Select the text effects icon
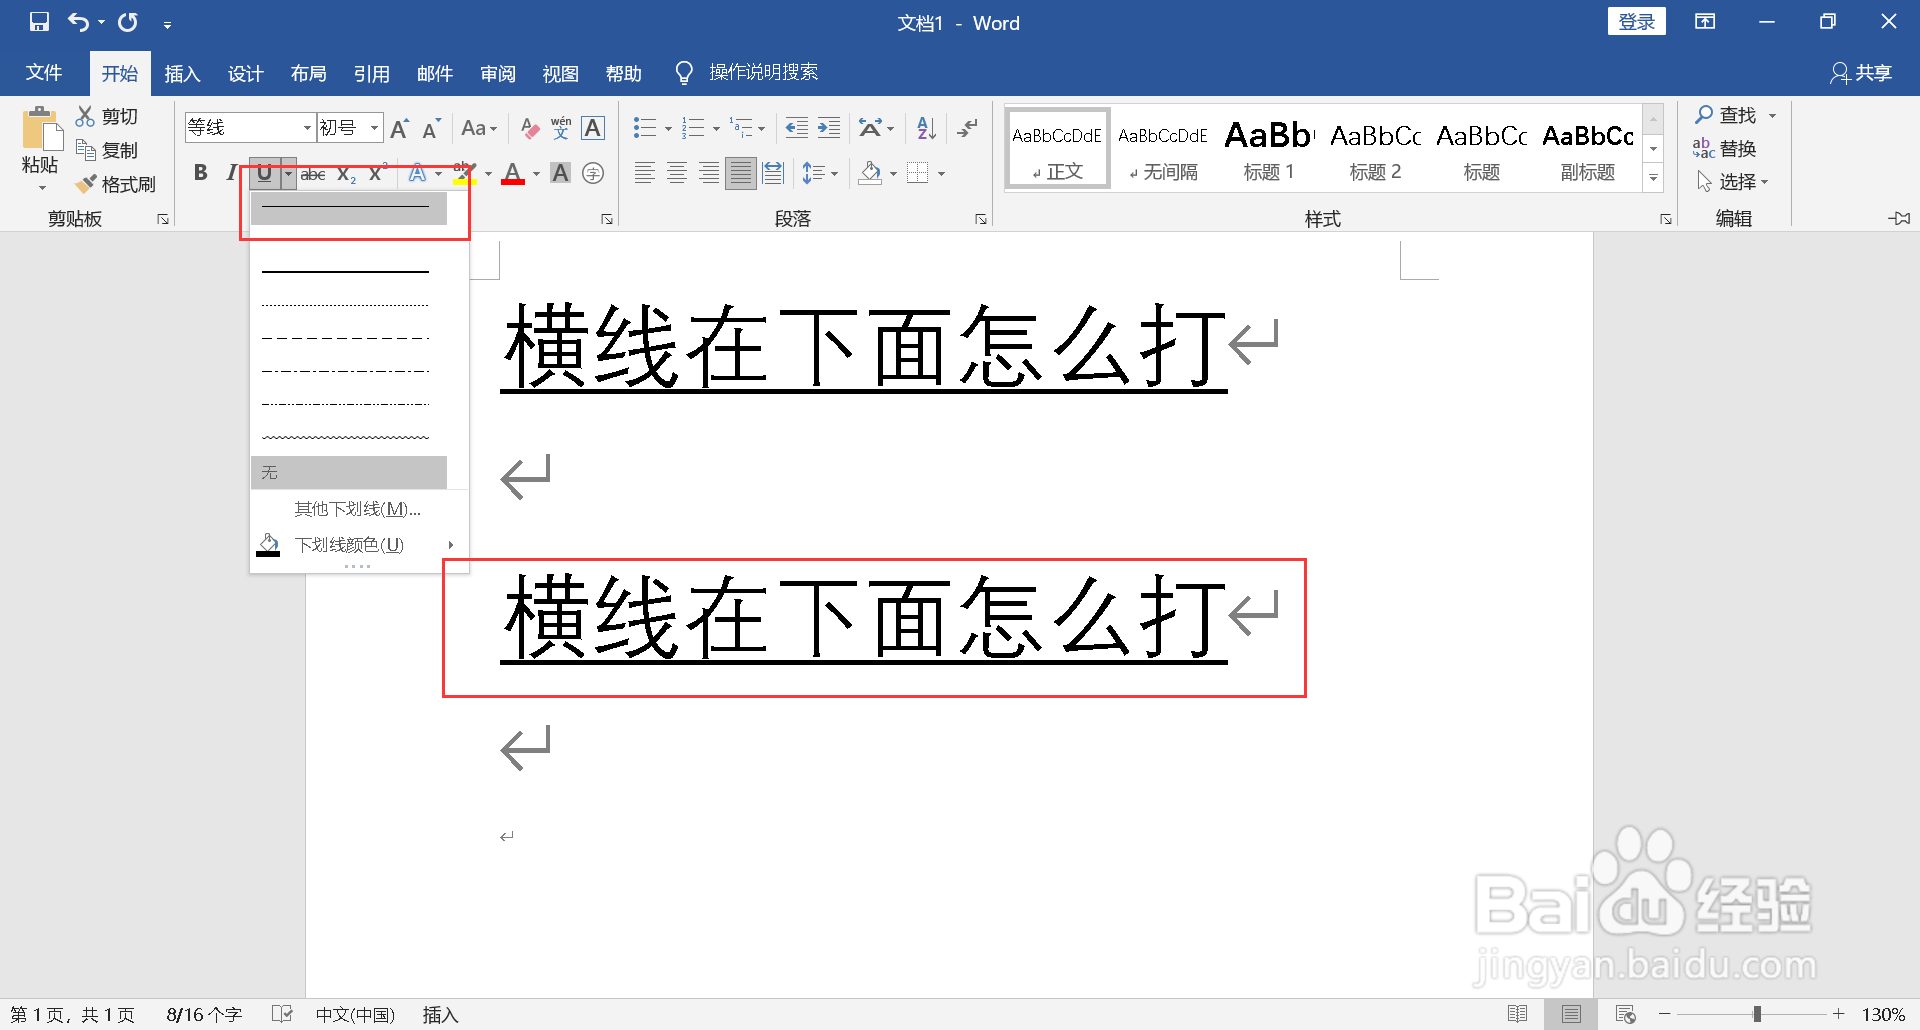This screenshot has width=1920, height=1030. tap(418, 172)
